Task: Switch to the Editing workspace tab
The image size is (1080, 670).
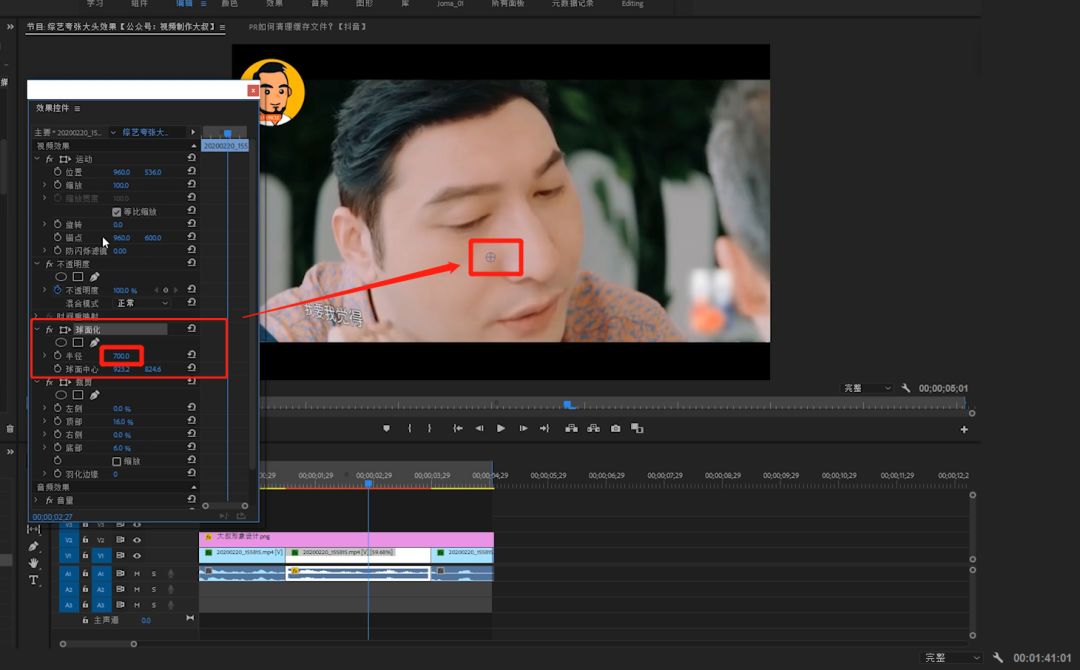Action: 632,3
